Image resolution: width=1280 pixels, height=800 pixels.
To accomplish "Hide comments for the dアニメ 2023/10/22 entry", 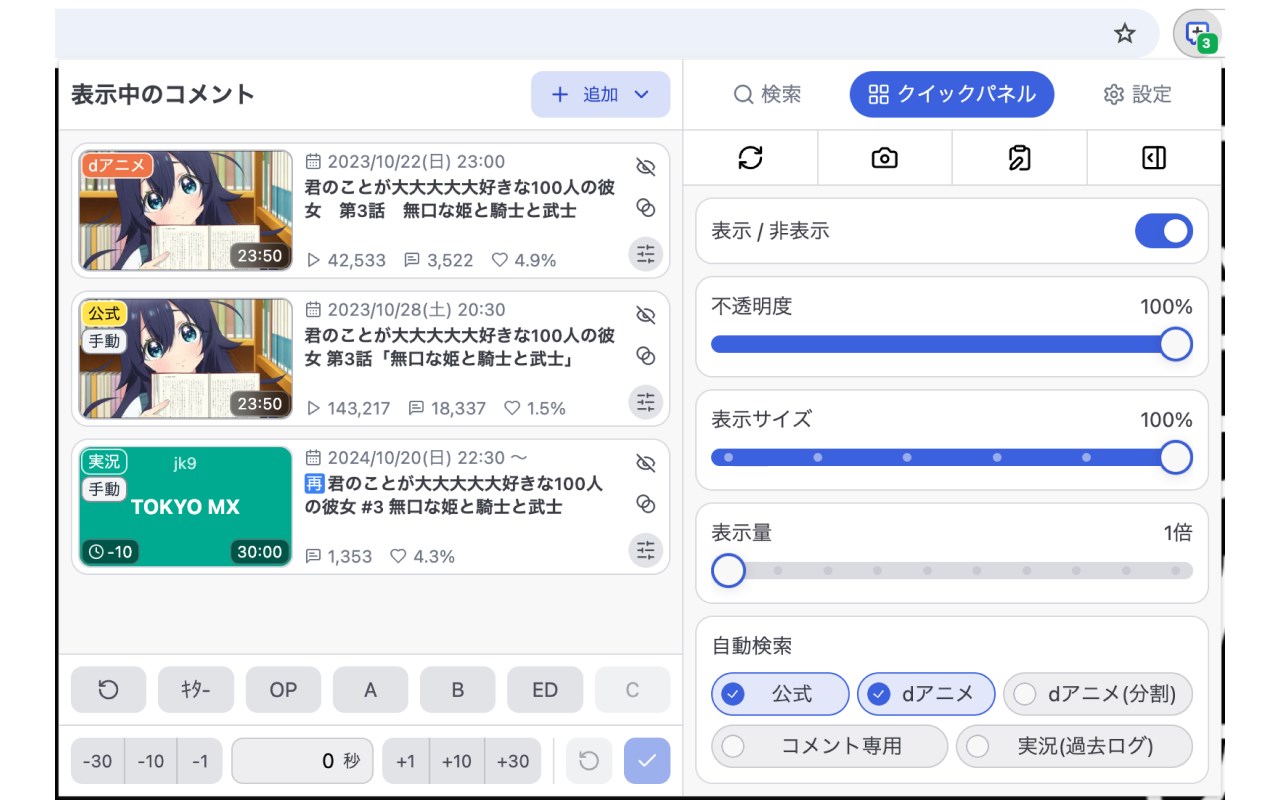I will (x=645, y=167).
